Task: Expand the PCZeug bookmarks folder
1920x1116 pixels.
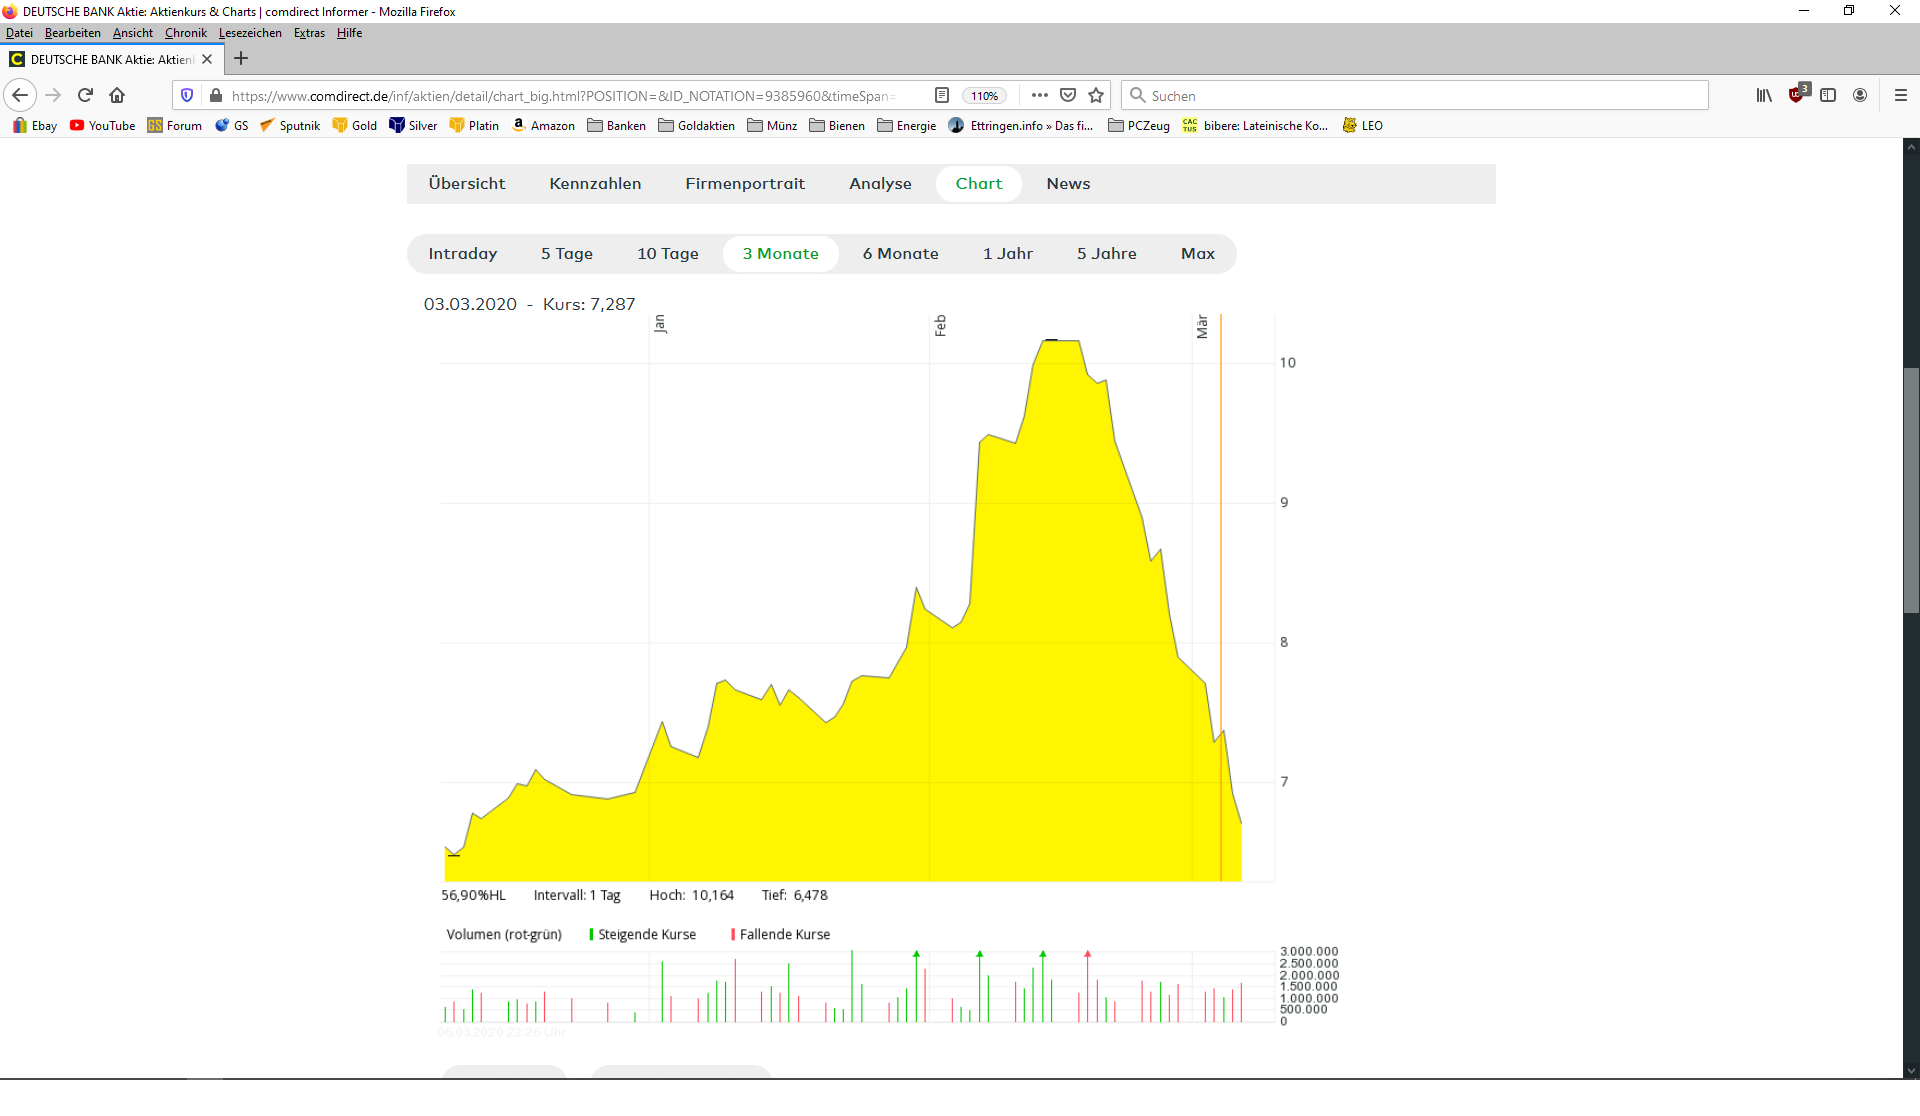Action: [x=1139, y=125]
